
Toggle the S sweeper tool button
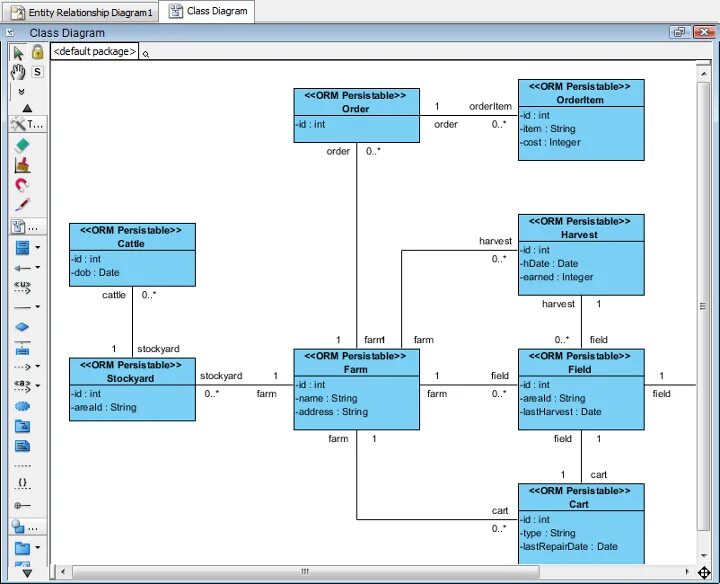pyautogui.click(x=38, y=72)
